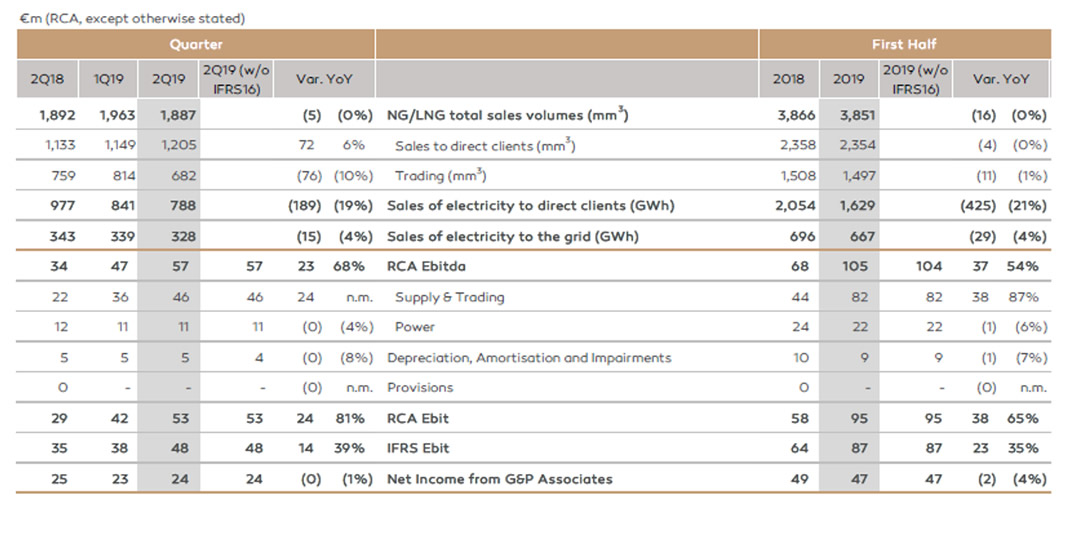
Task: Click the 1,205 value for direct clients
Action: (178, 145)
